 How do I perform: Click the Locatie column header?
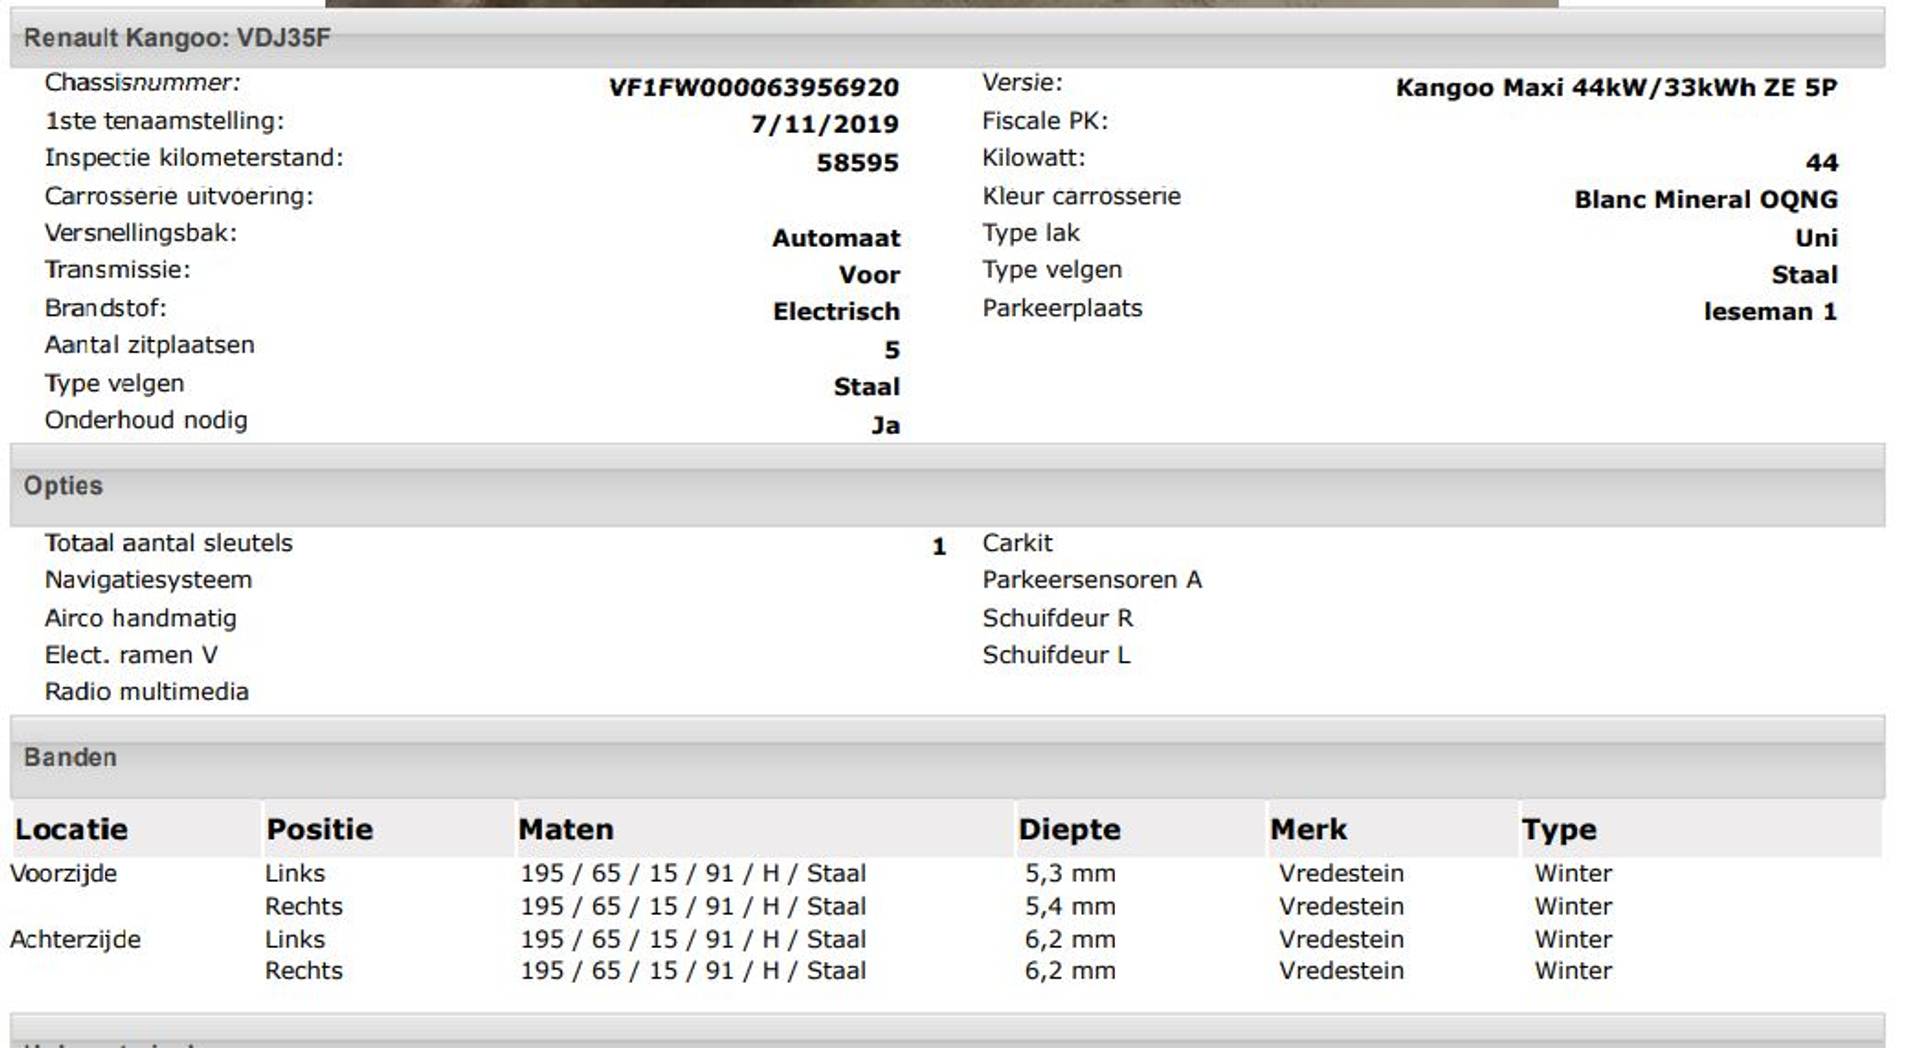[71, 829]
